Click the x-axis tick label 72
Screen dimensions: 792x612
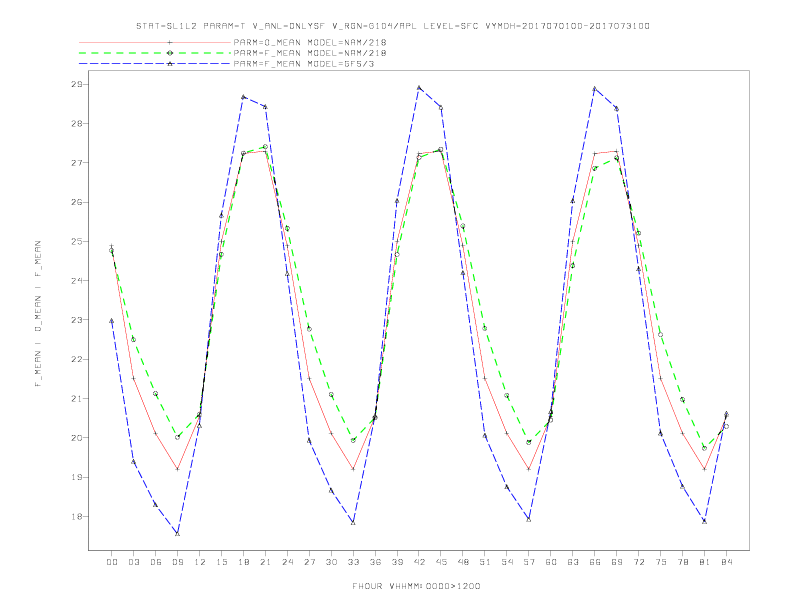[x=639, y=562]
